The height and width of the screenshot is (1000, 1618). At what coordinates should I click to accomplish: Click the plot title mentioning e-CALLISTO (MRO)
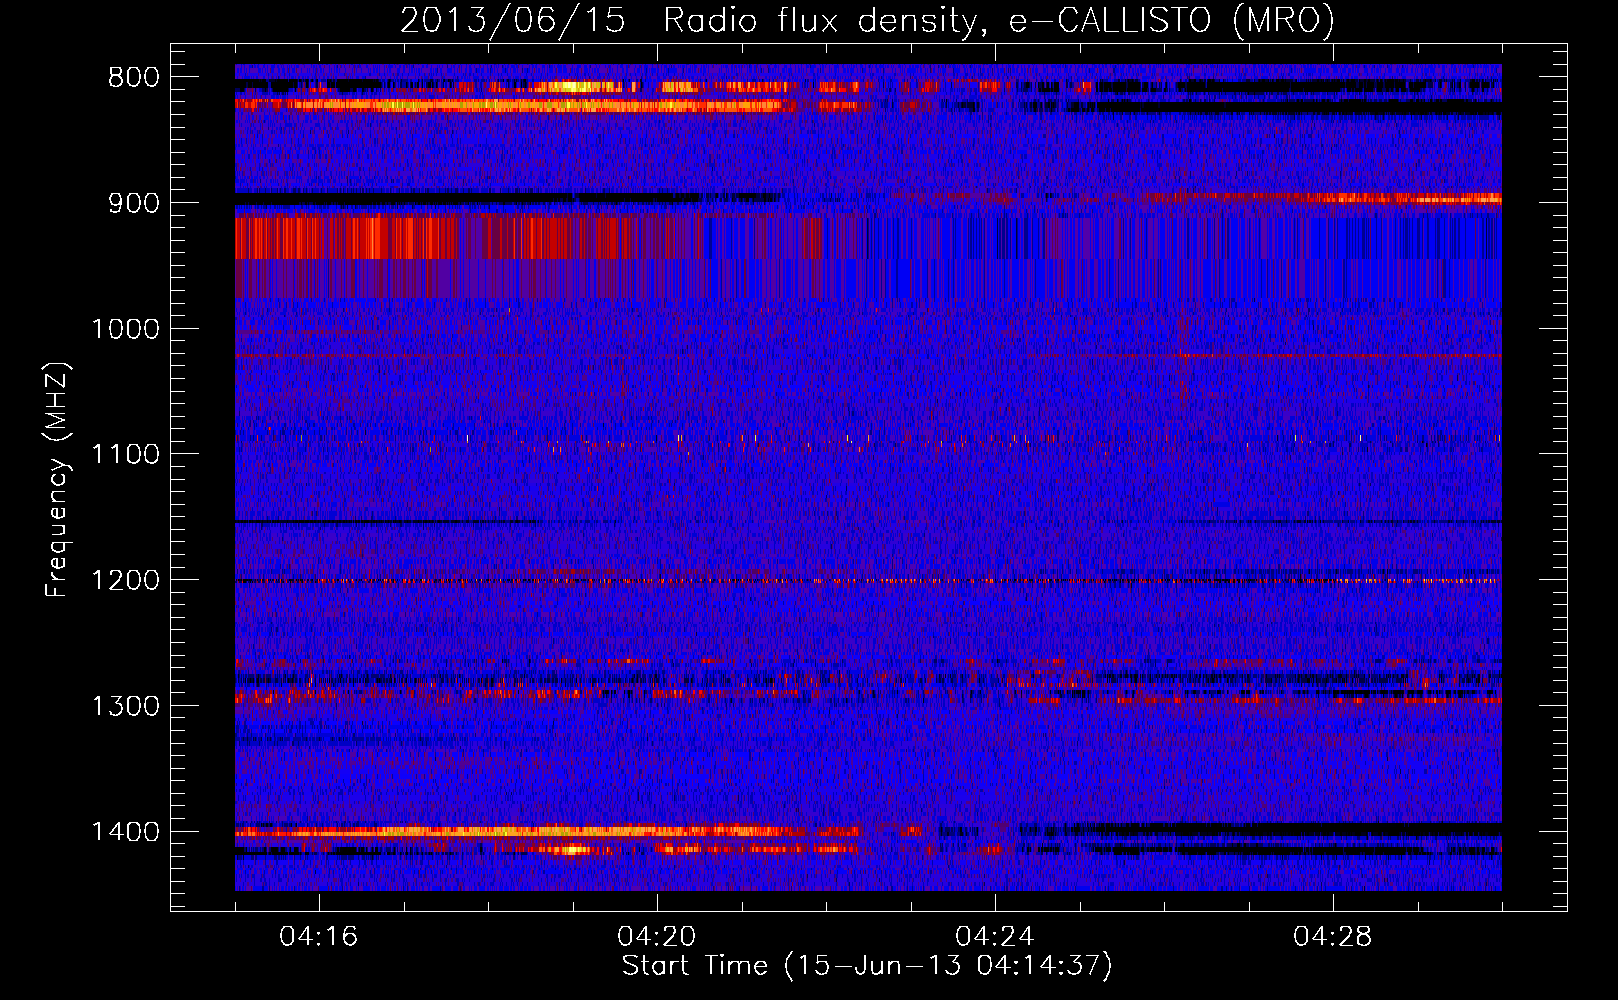867,21
